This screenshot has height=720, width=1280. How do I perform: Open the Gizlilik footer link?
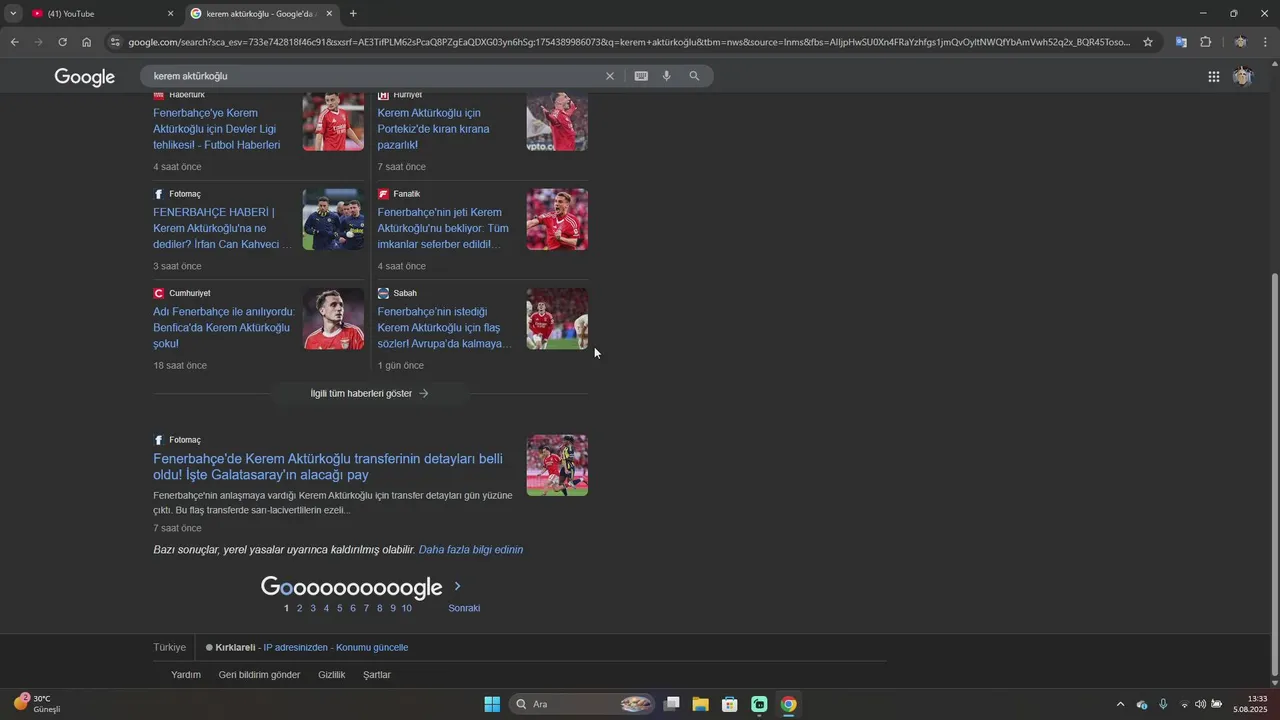pyautogui.click(x=332, y=675)
